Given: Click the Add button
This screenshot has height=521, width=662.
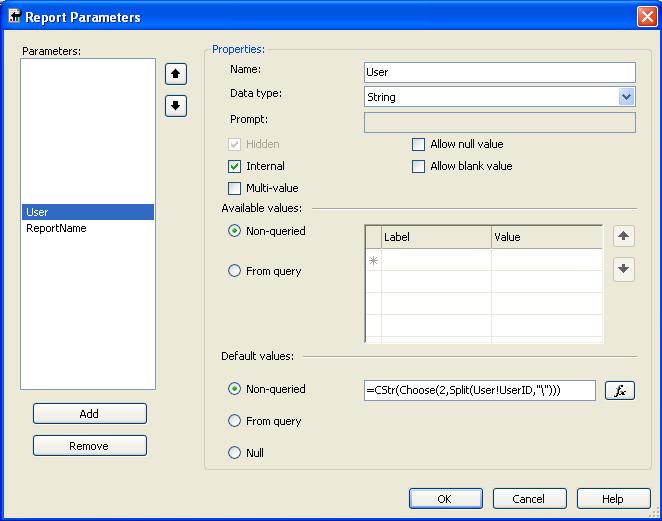Looking at the screenshot, I should coord(89,414).
